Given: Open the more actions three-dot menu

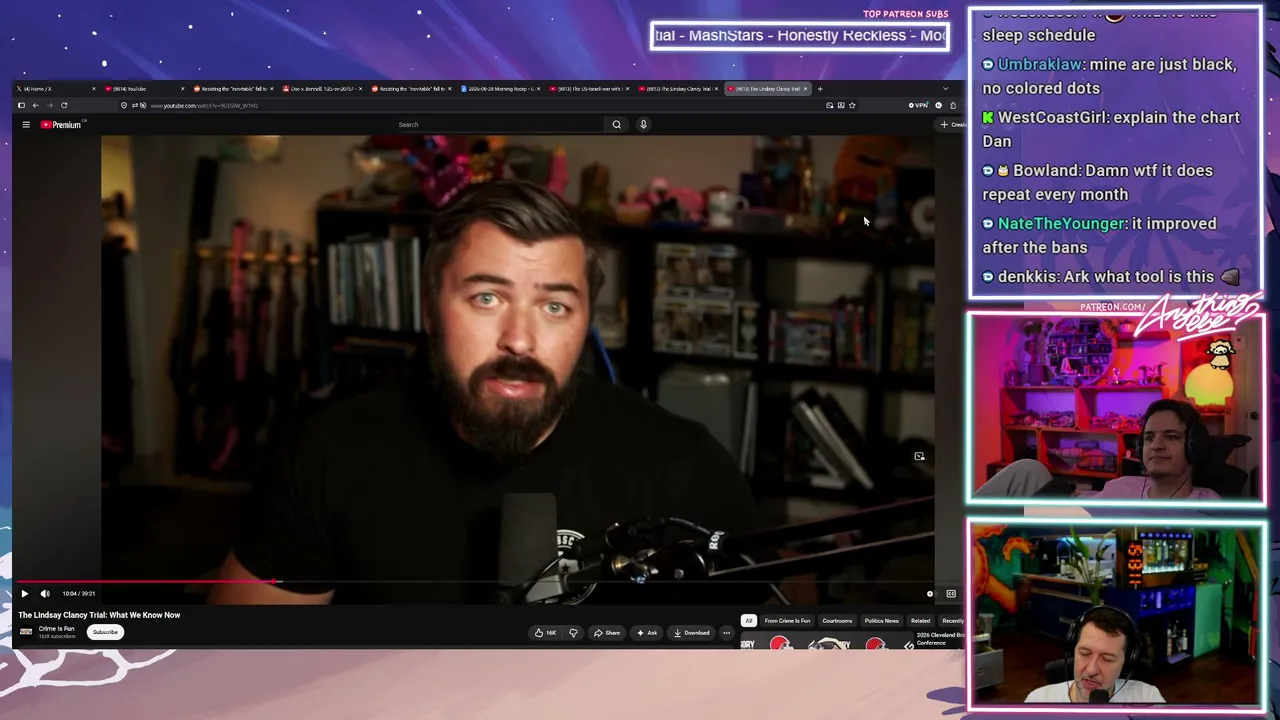Looking at the screenshot, I should (x=727, y=633).
